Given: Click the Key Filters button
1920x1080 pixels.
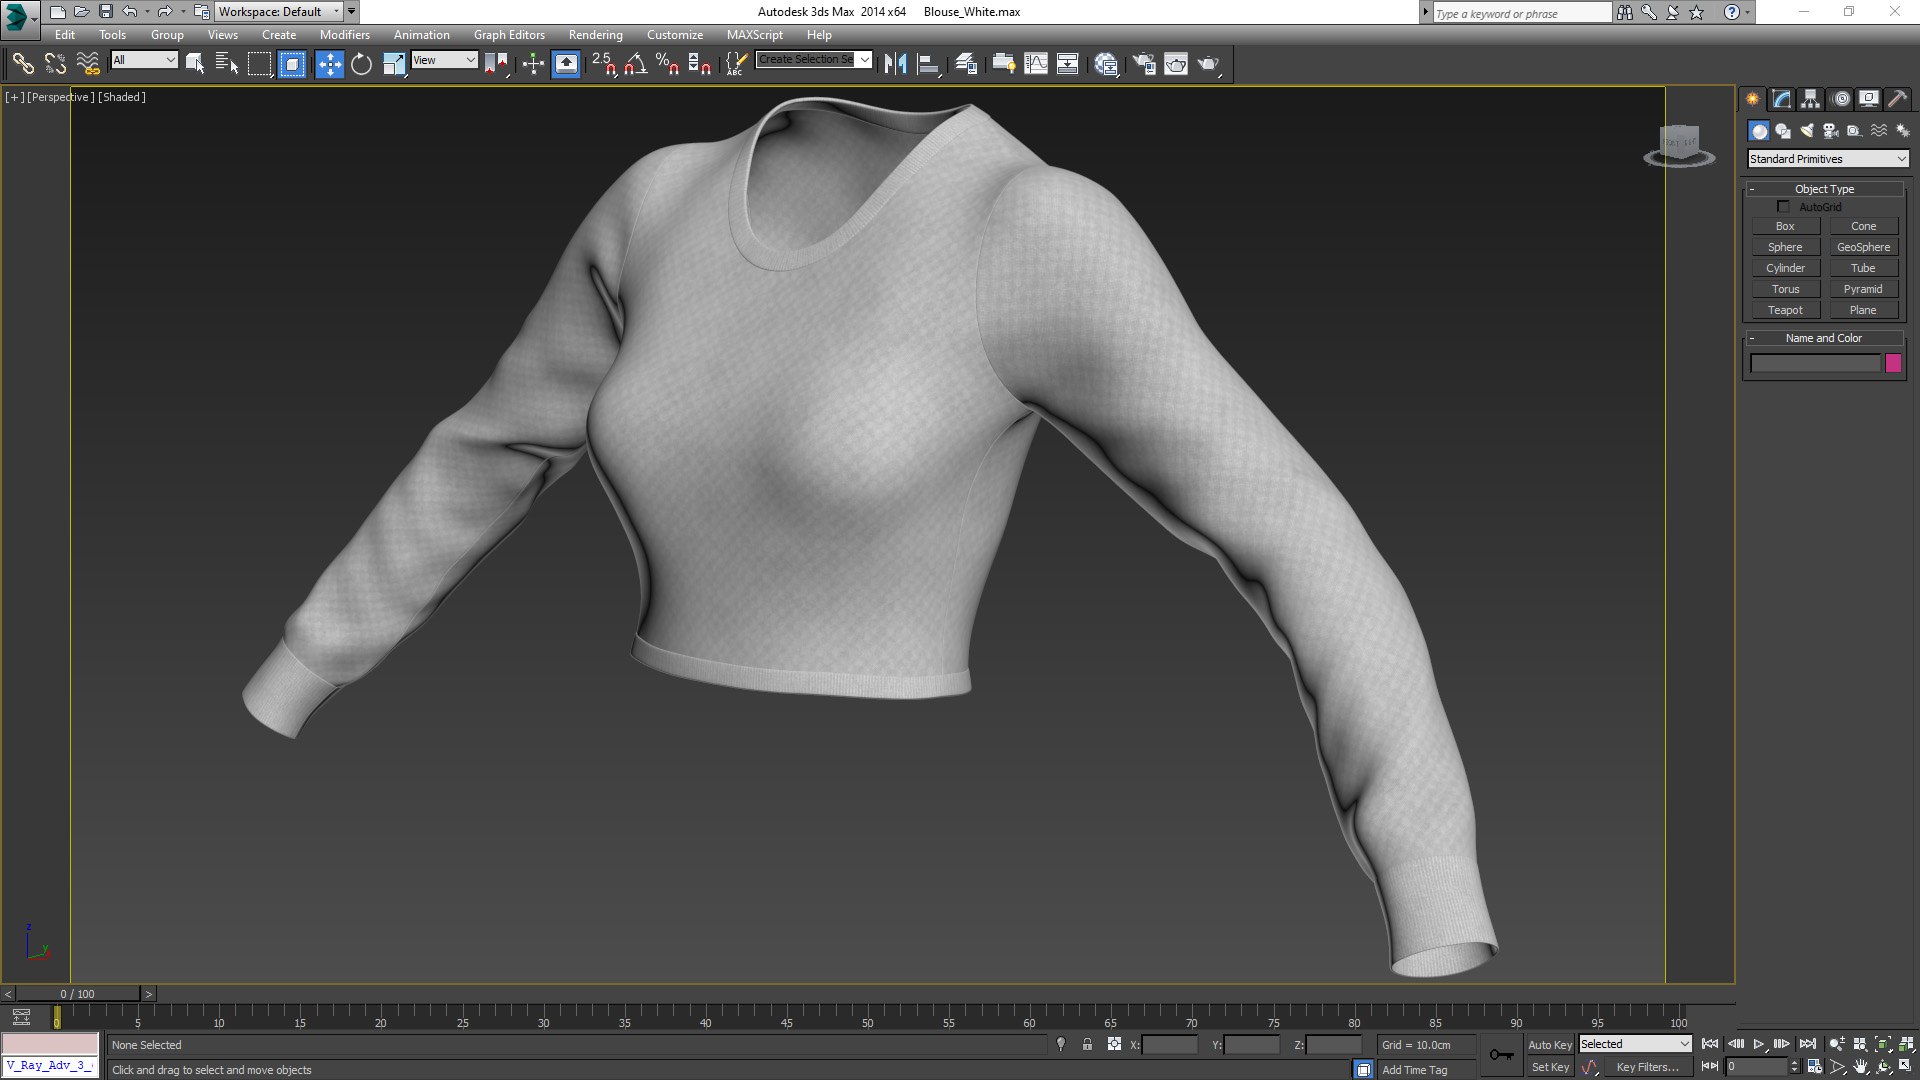Looking at the screenshot, I should [1647, 1067].
